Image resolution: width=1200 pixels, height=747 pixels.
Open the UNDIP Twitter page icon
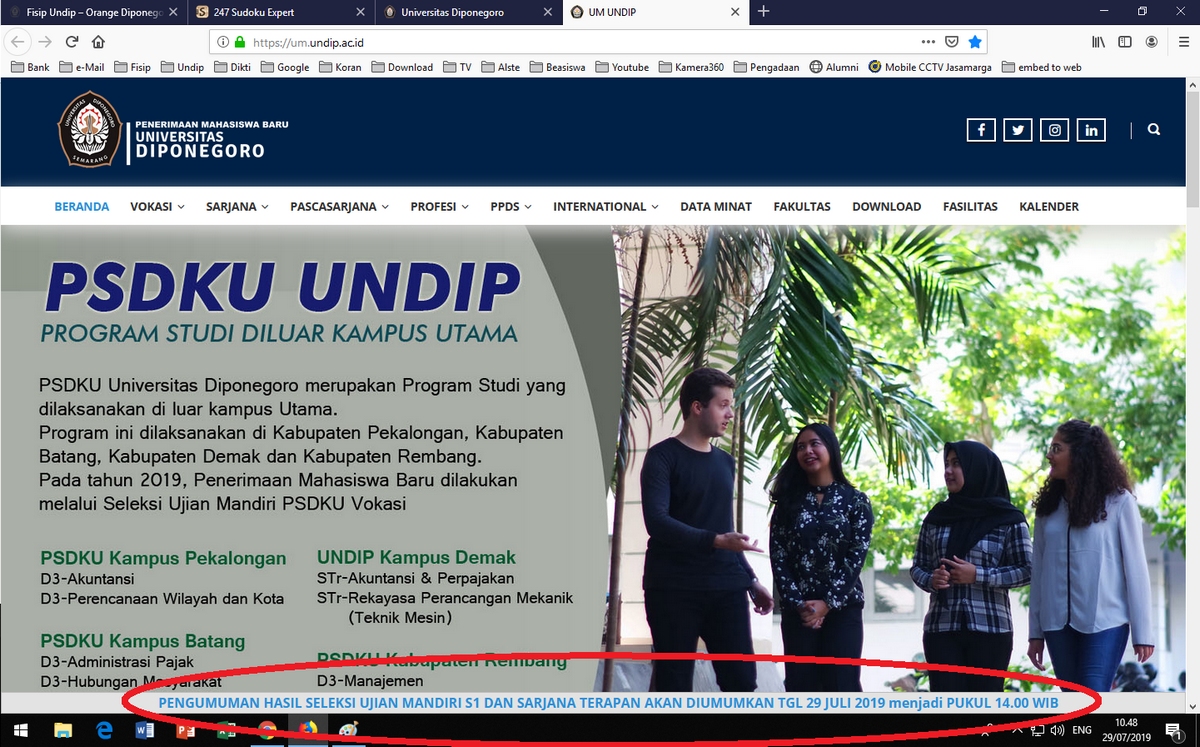click(x=1018, y=130)
